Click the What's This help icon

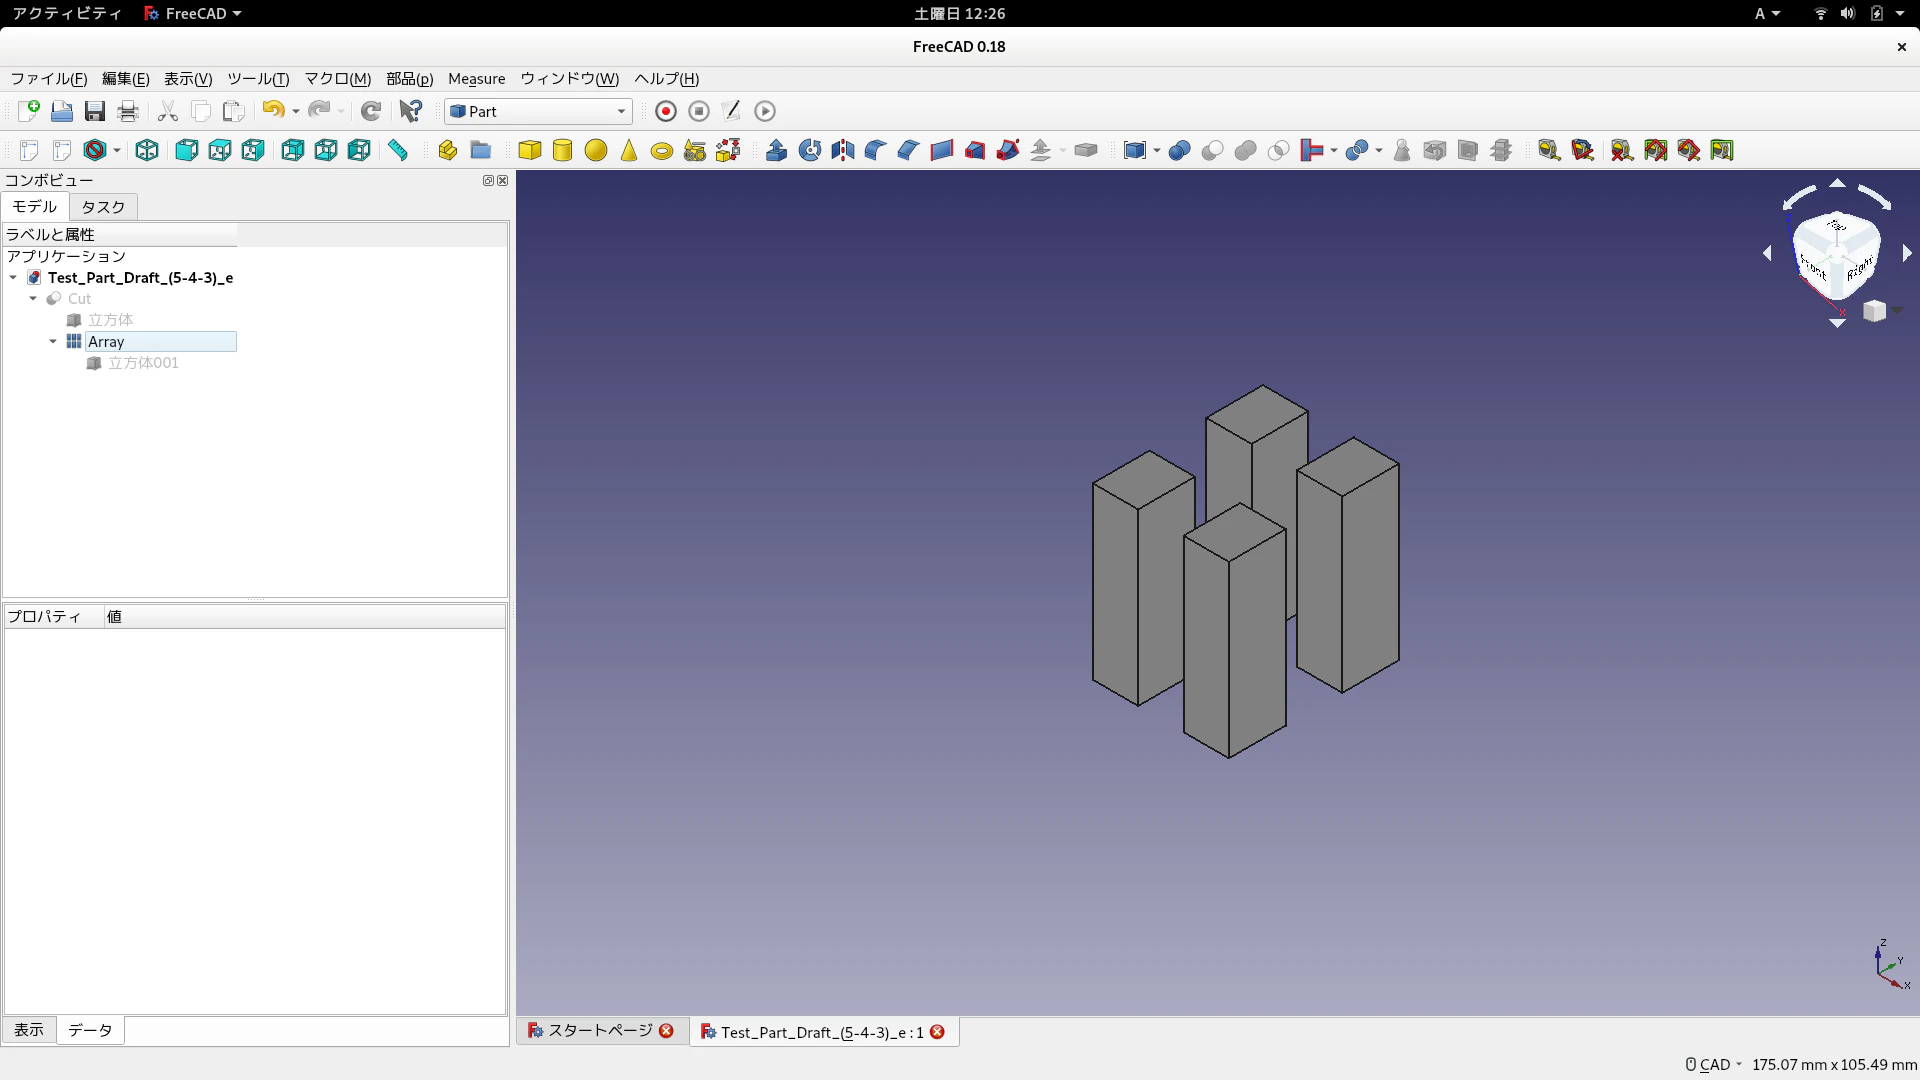coord(411,111)
